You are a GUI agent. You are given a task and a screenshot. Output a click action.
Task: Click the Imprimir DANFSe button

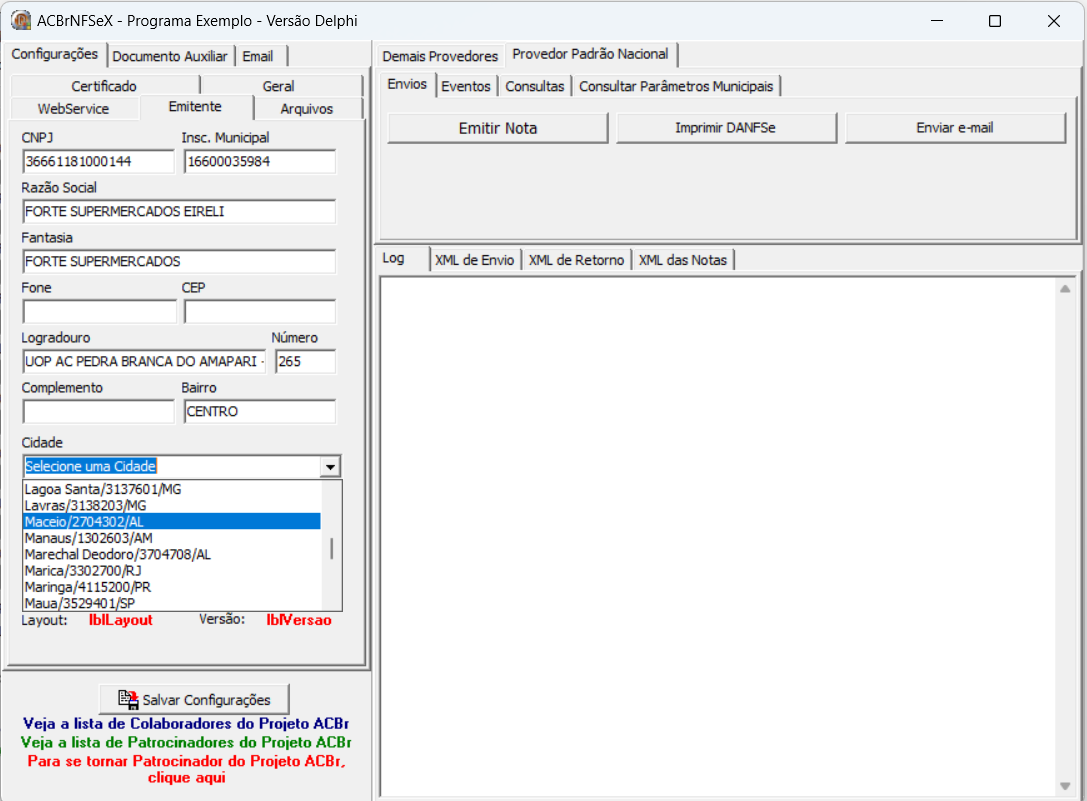click(x=726, y=128)
